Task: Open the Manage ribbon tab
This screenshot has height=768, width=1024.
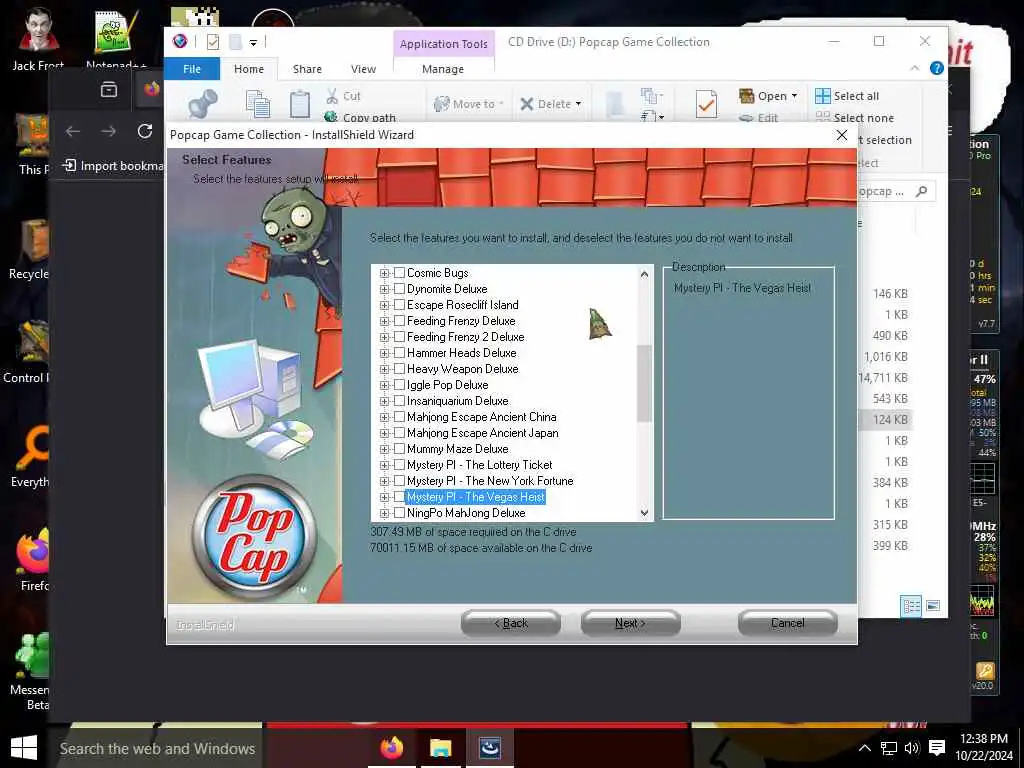Action: click(x=443, y=69)
